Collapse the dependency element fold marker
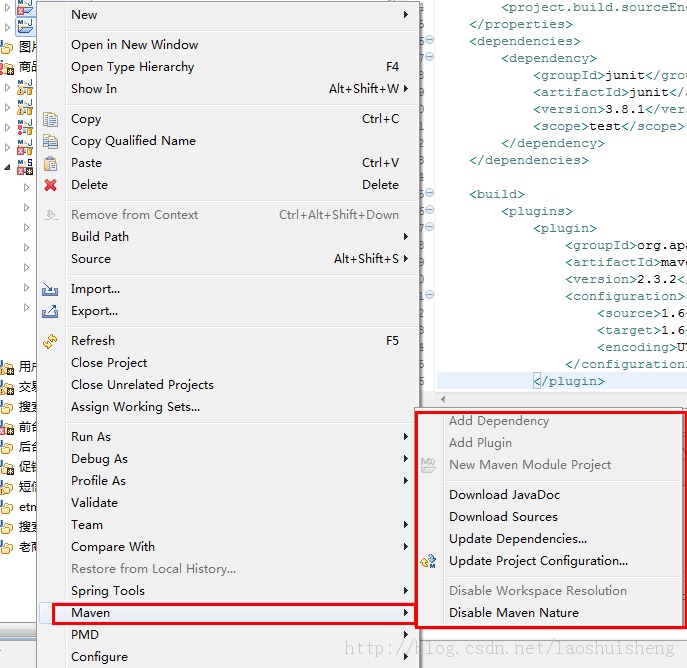Viewport: 687px width, 668px height. [430, 57]
